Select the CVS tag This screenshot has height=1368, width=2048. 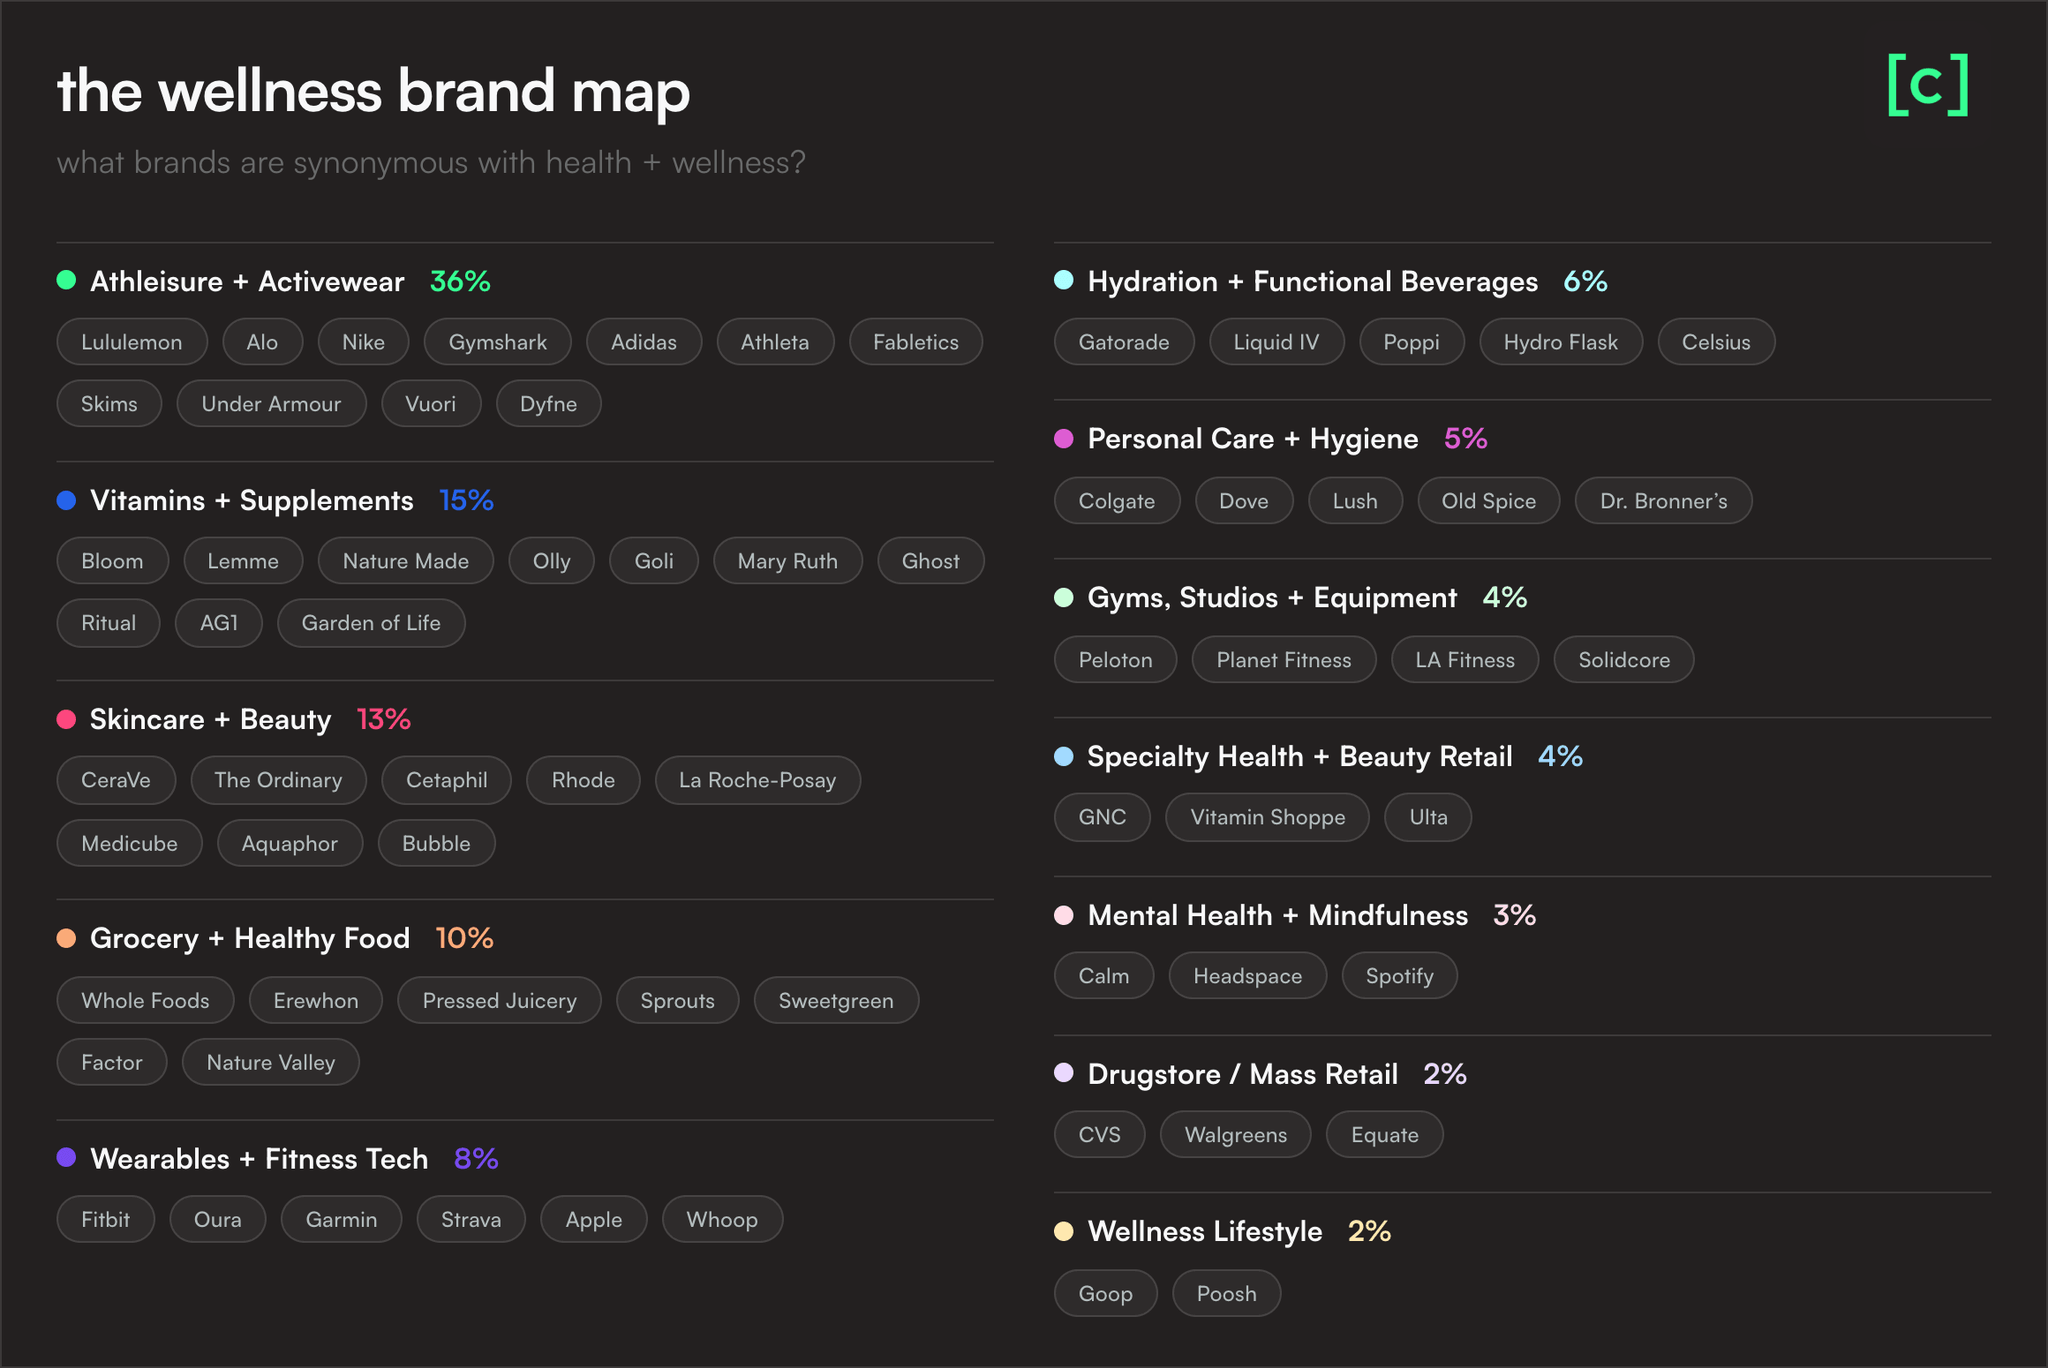1099,1134
